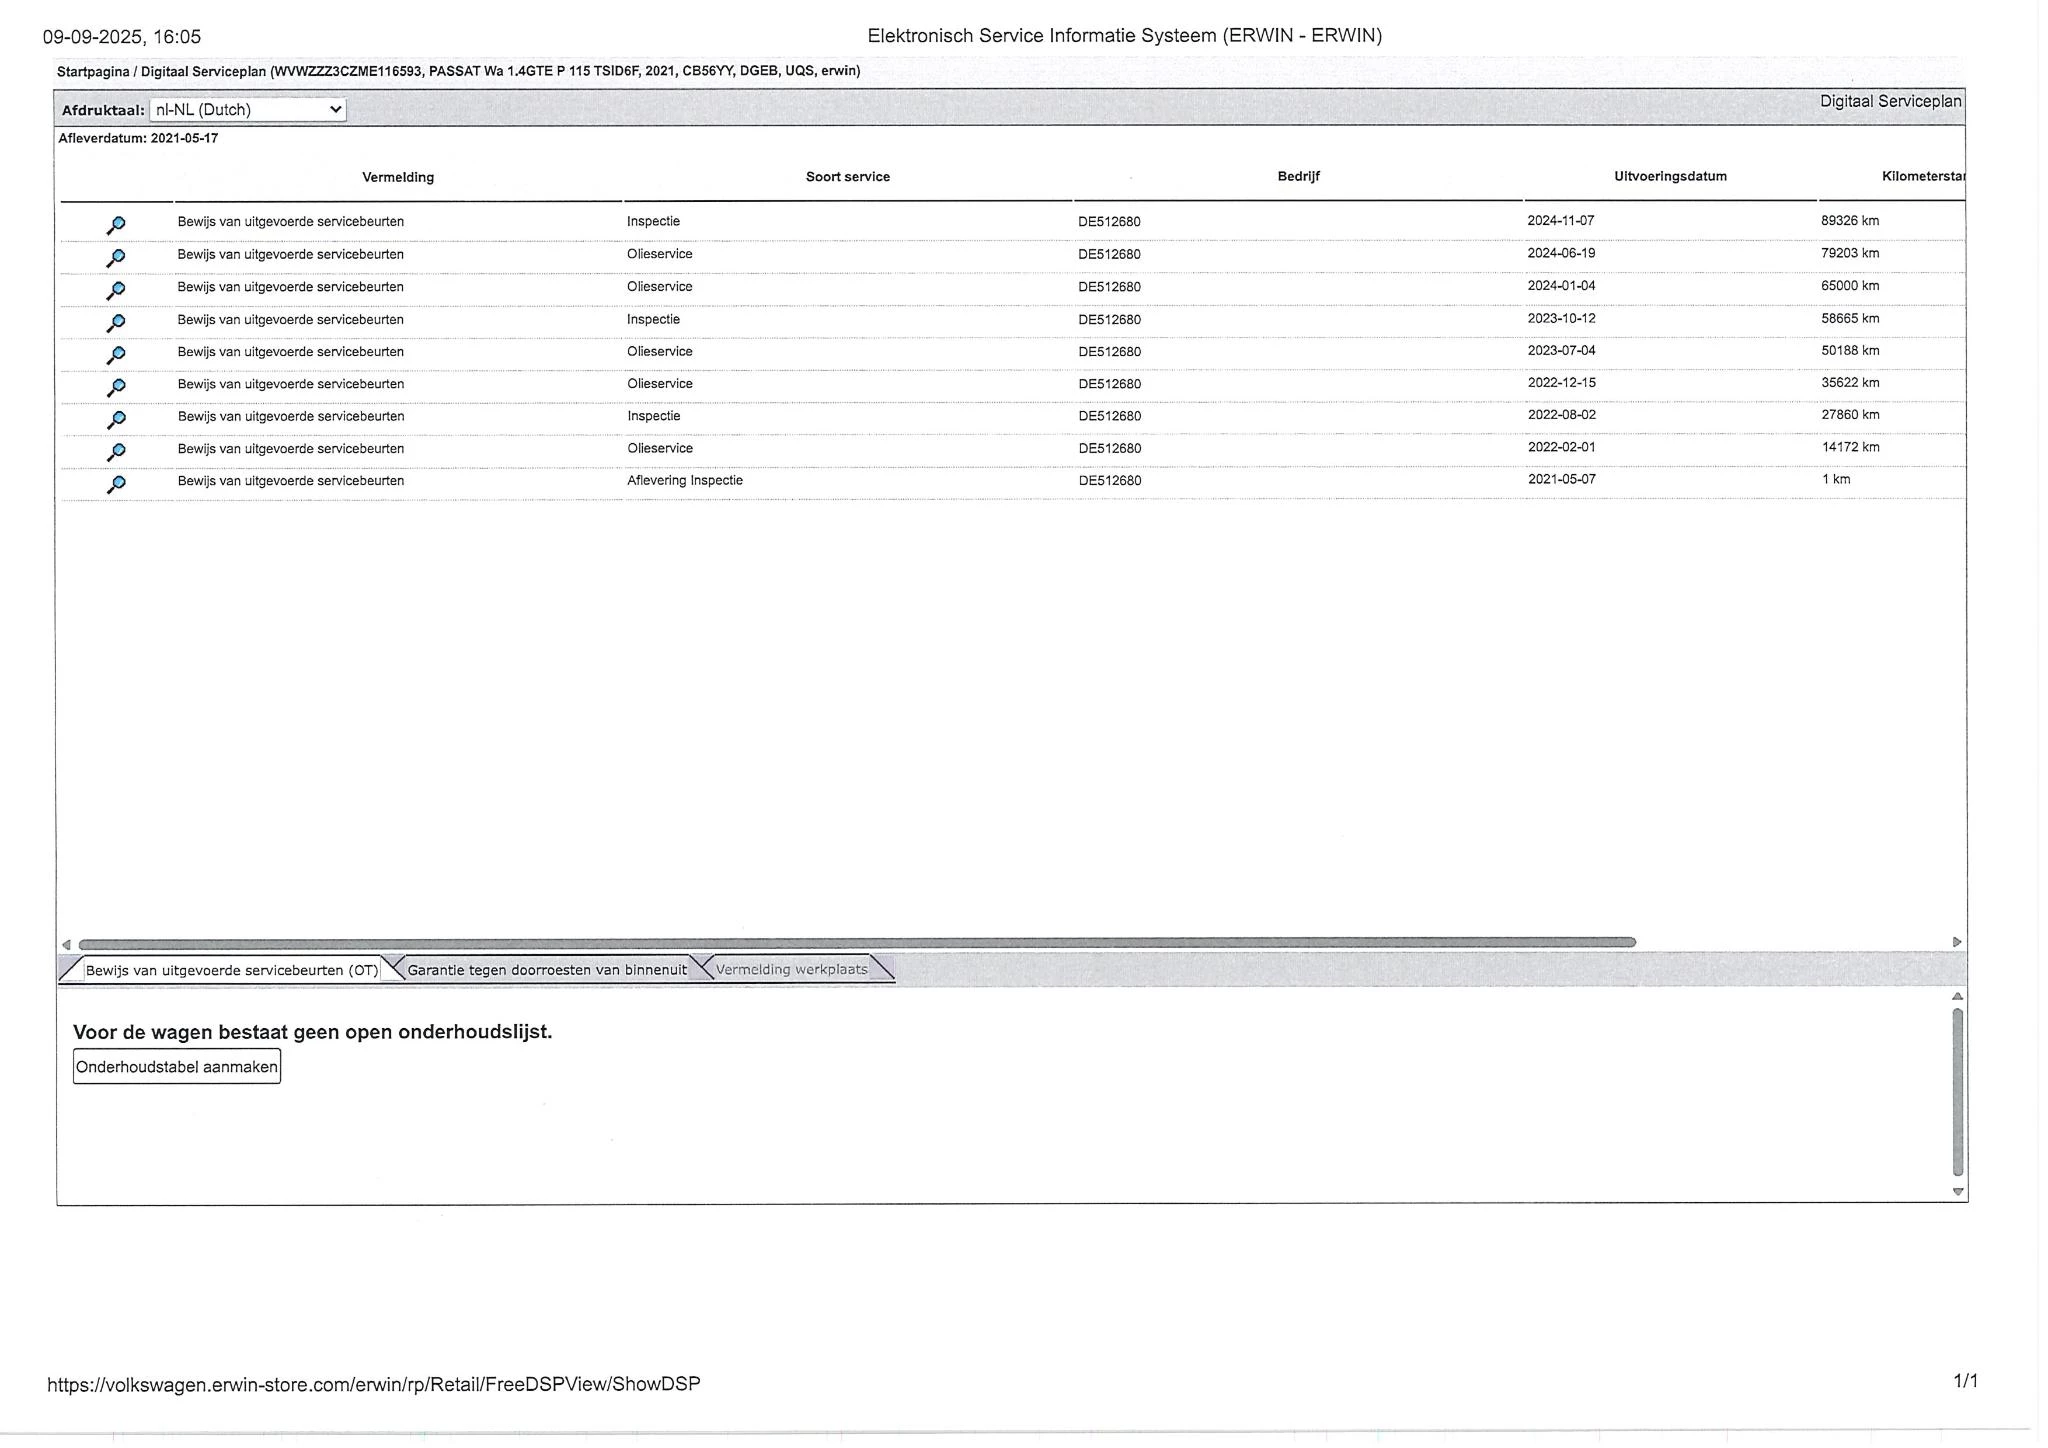Click the horizontal scrollbar thumb under the table
This screenshot has width=2048, height=1448.
click(856, 942)
